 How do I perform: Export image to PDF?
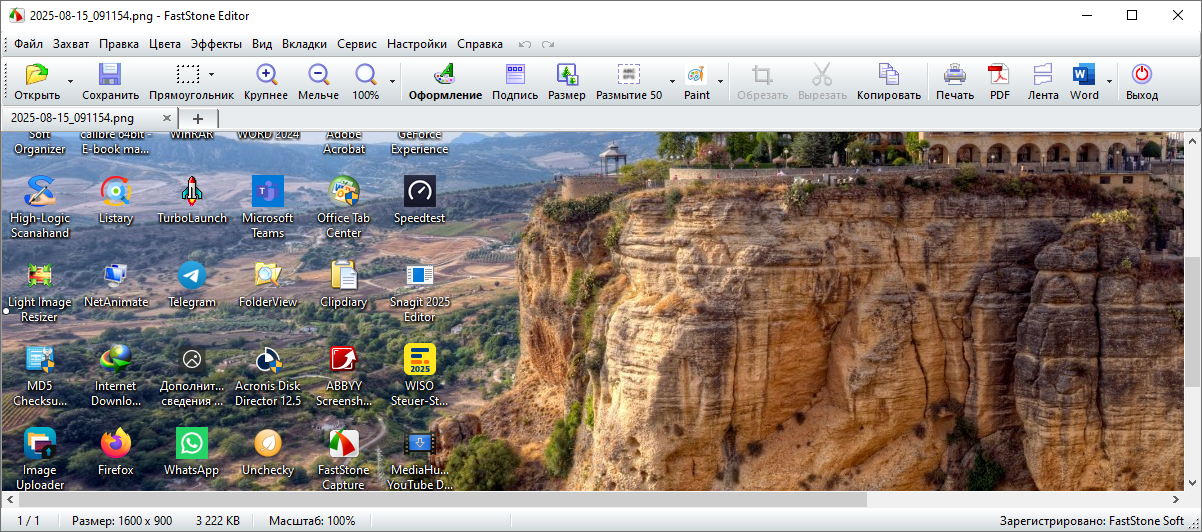coord(1000,82)
